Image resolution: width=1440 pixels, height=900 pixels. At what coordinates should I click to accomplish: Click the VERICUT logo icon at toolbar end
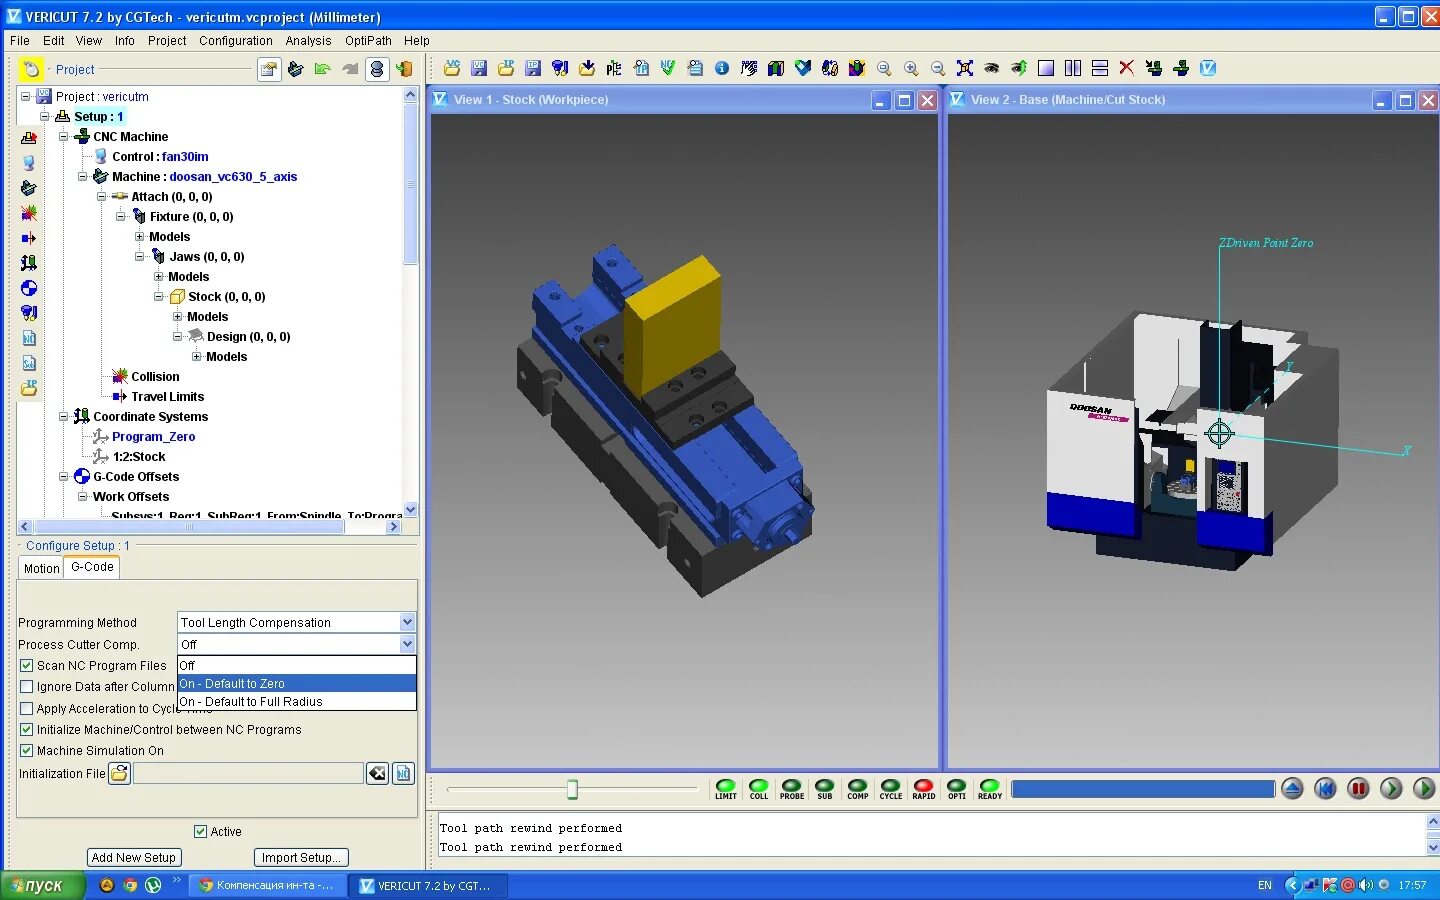pyautogui.click(x=1208, y=68)
